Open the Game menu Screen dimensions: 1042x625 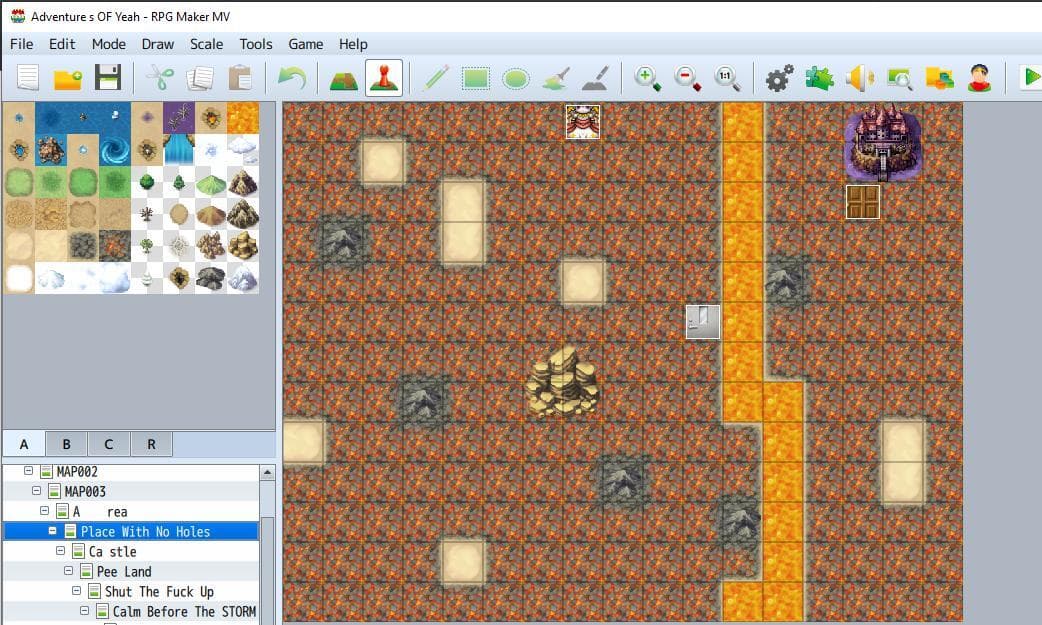[306, 44]
